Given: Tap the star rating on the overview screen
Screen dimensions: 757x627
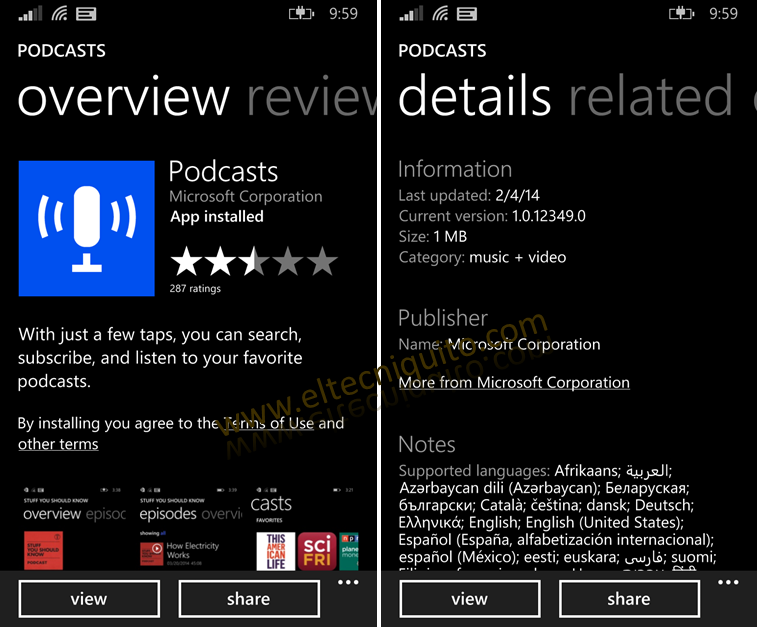Looking at the screenshot, I should [x=254, y=261].
